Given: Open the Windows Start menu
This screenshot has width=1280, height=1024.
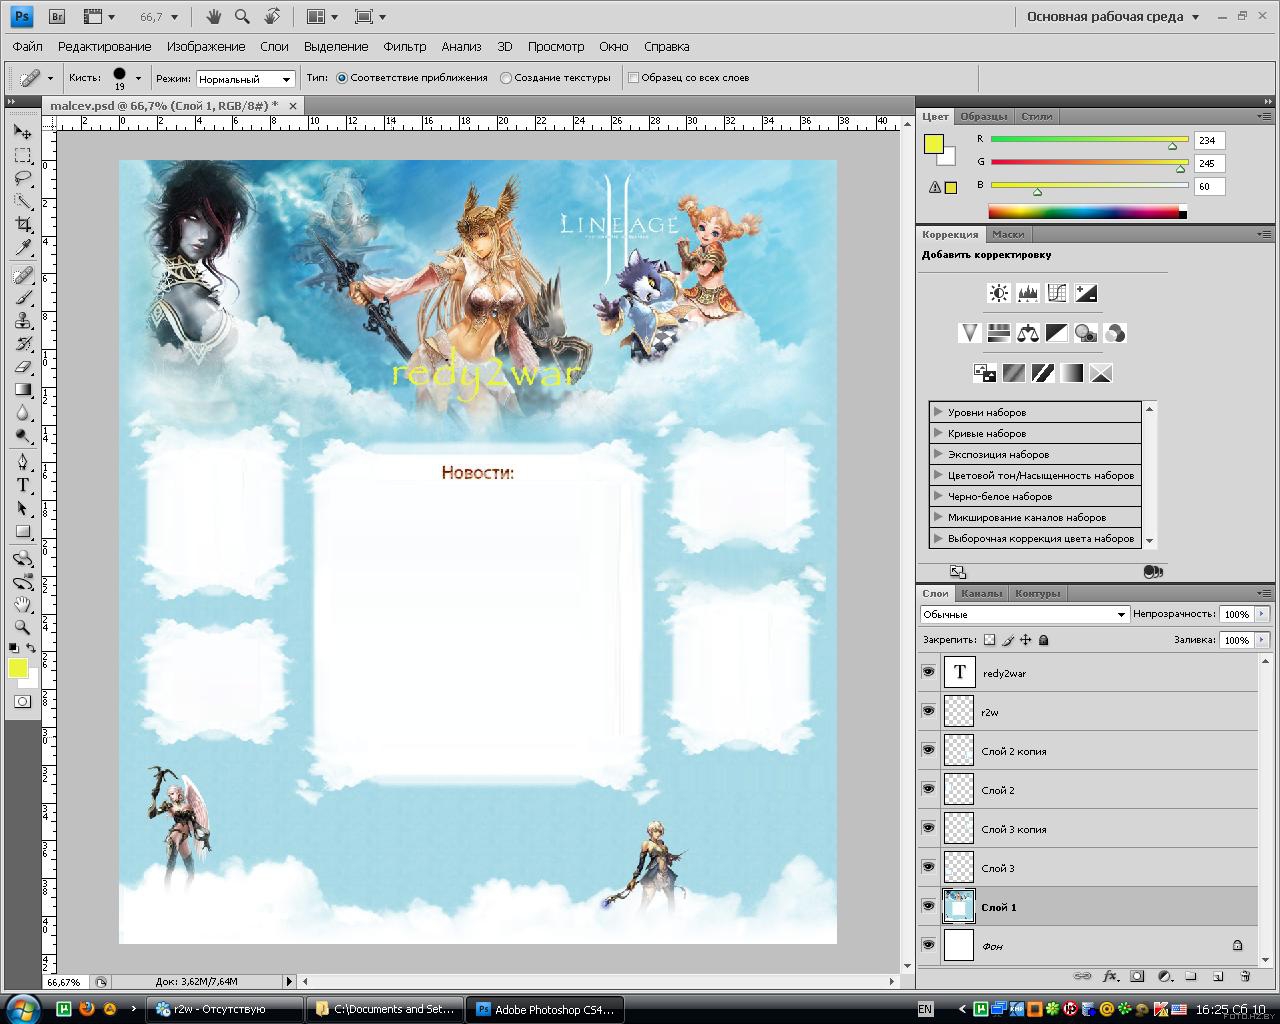Looking at the screenshot, I should pyautogui.click(x=22, y=1008).
